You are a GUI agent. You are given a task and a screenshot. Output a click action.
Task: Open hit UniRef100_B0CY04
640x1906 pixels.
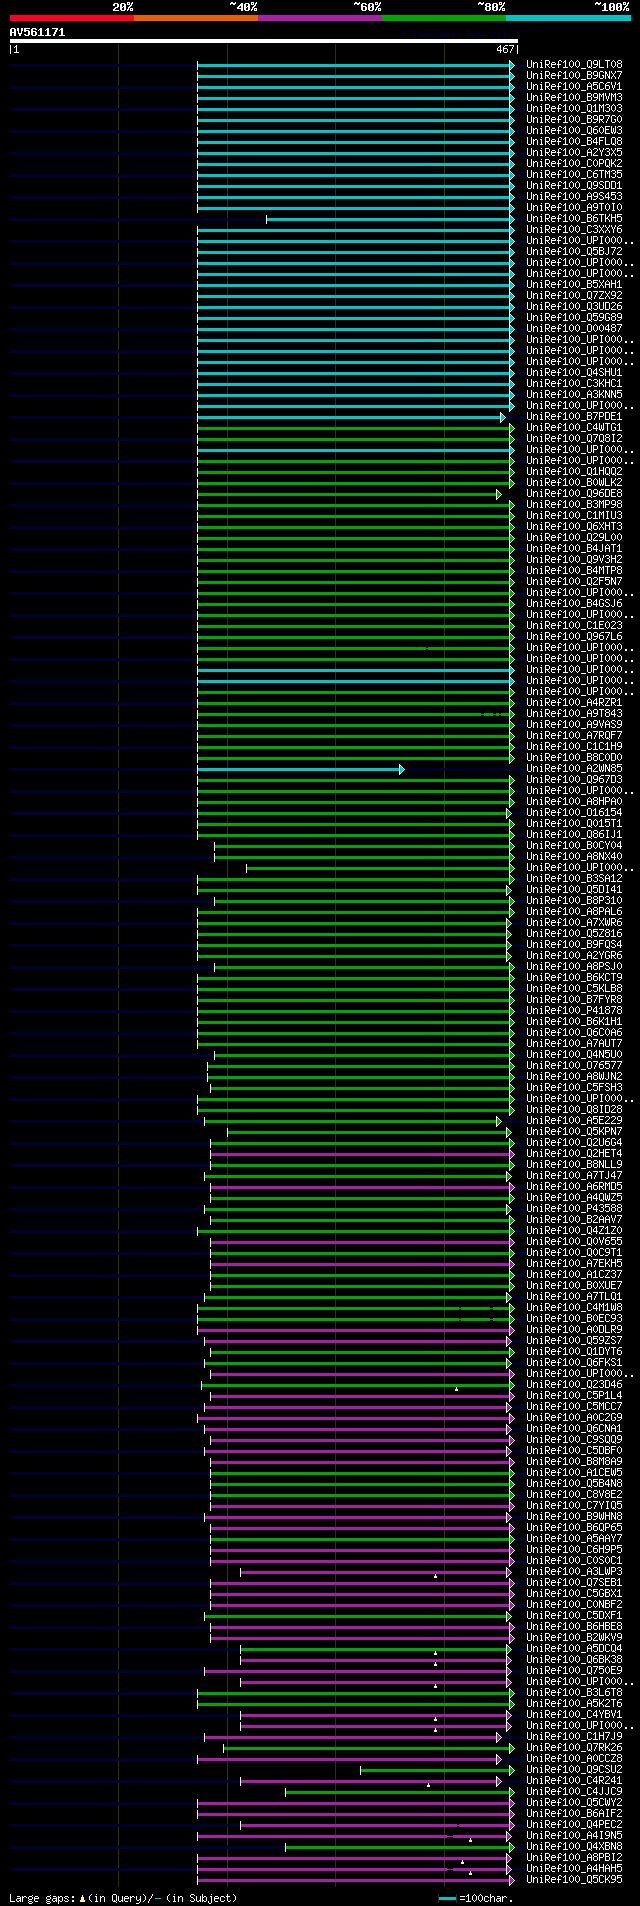point(574,845)
